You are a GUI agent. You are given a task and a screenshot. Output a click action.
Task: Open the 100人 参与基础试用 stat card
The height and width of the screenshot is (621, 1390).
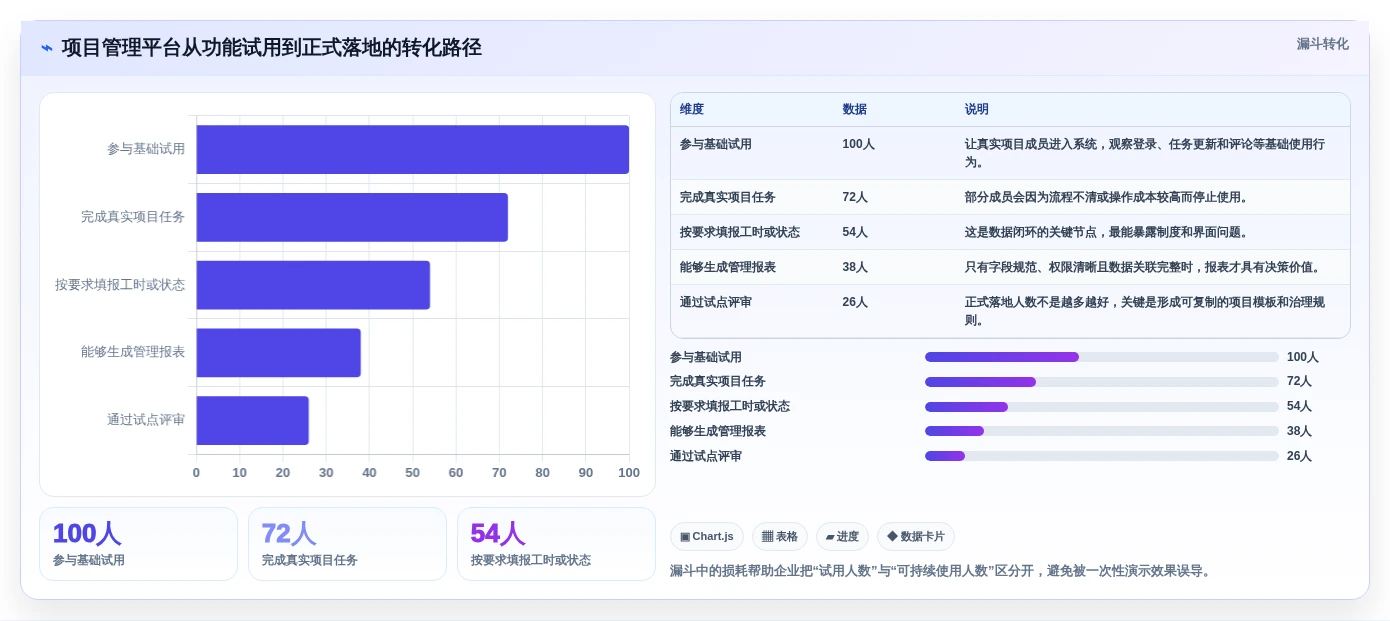coord(139,544)
